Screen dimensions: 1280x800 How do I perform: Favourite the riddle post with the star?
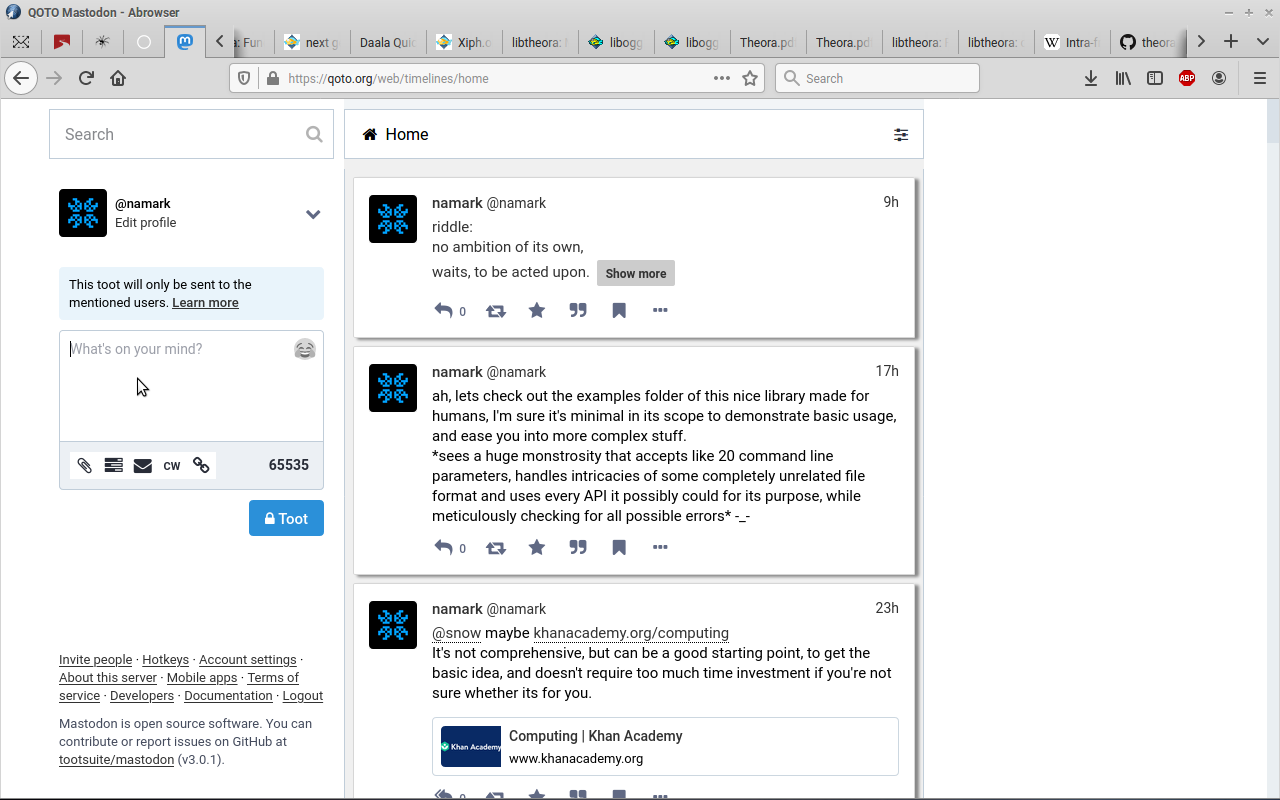click(x=537, y=311)
